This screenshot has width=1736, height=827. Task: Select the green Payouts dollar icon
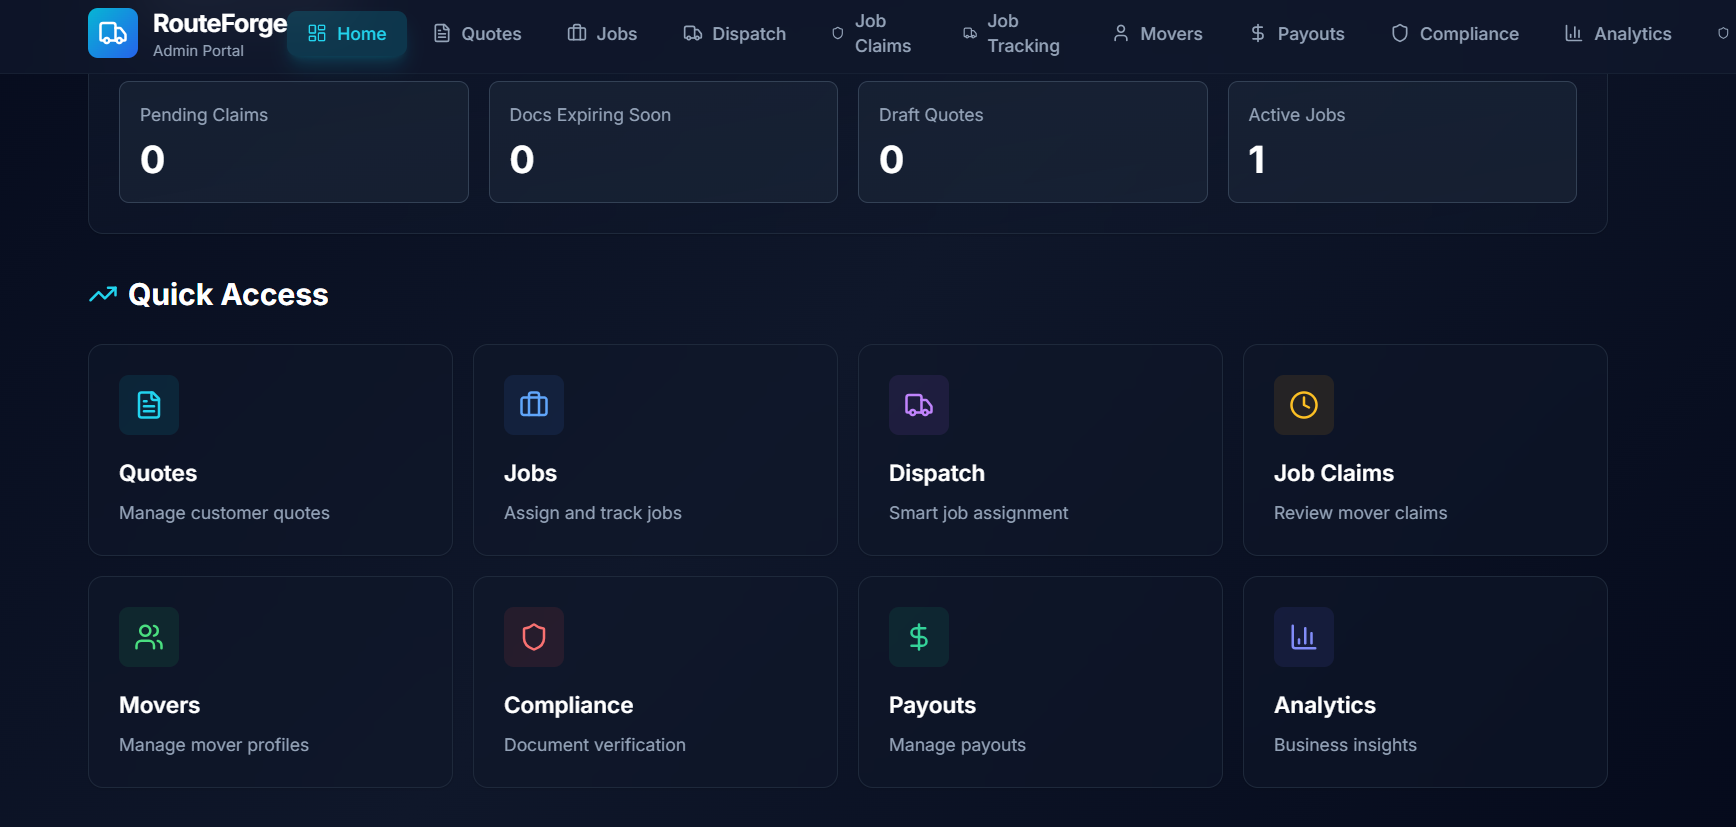tap(918, 637)
